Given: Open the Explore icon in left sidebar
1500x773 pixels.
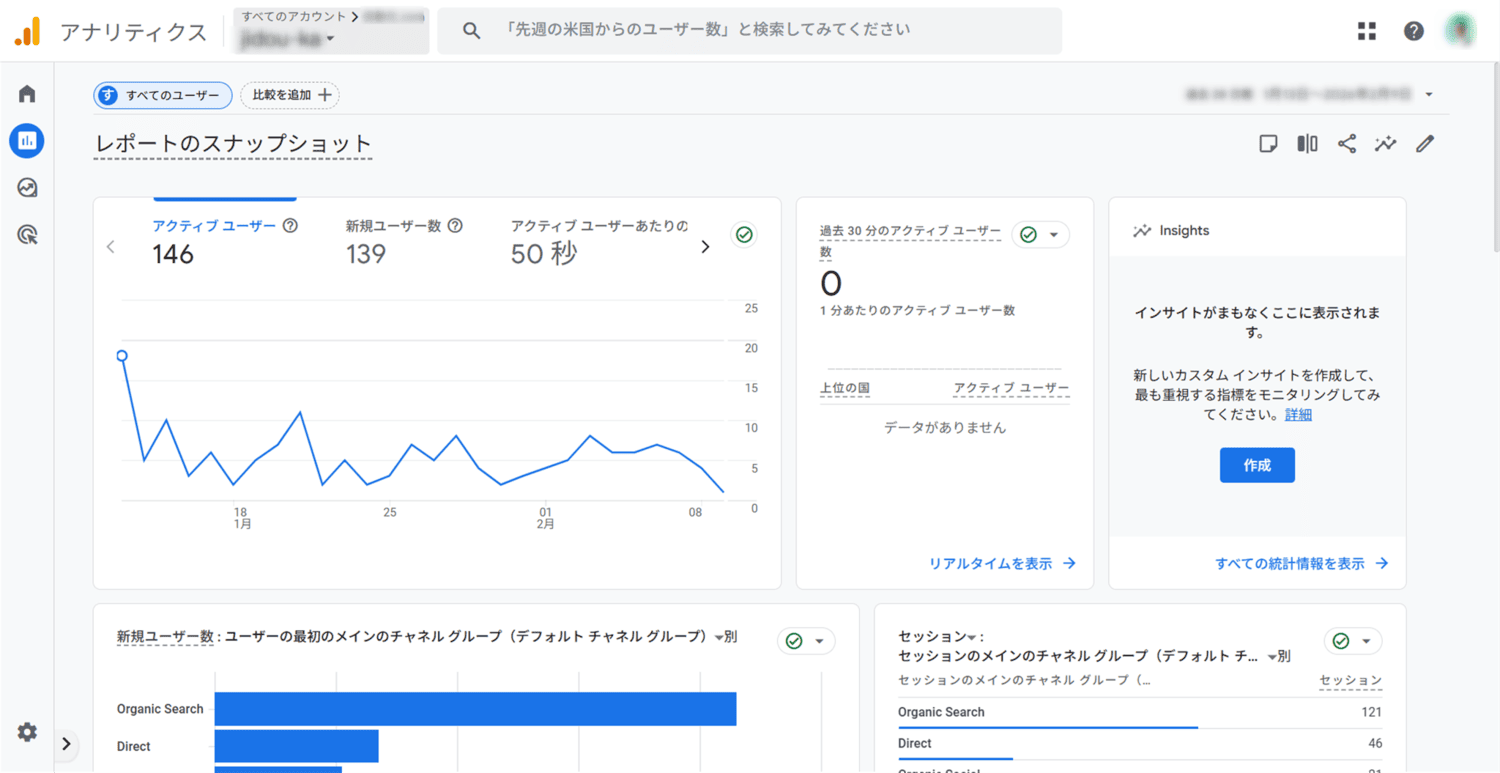Looking at the screenshot, I should 27,188.
